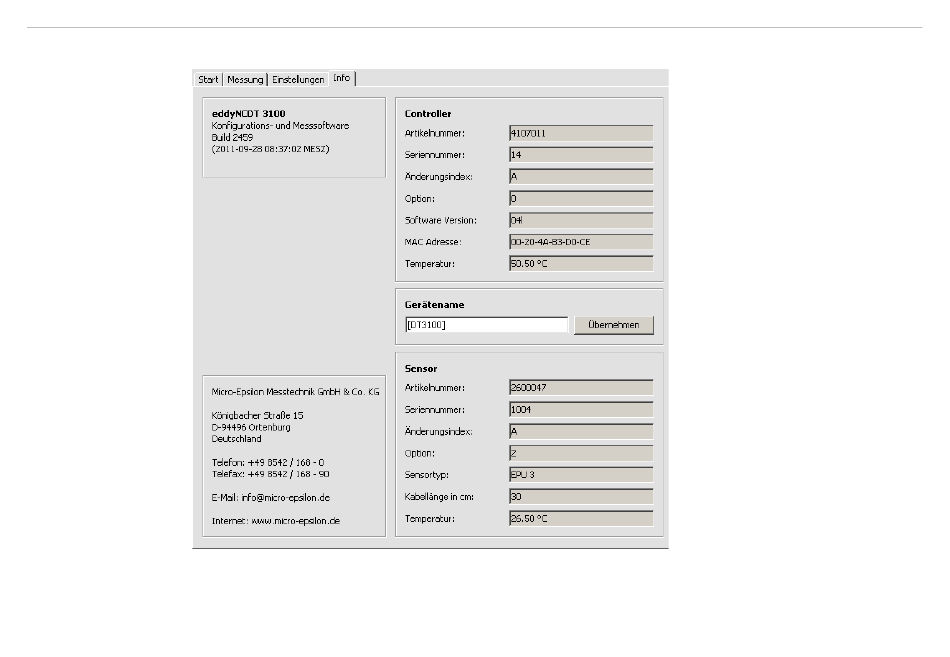Click the Sensortyp label

pos(427,475)
